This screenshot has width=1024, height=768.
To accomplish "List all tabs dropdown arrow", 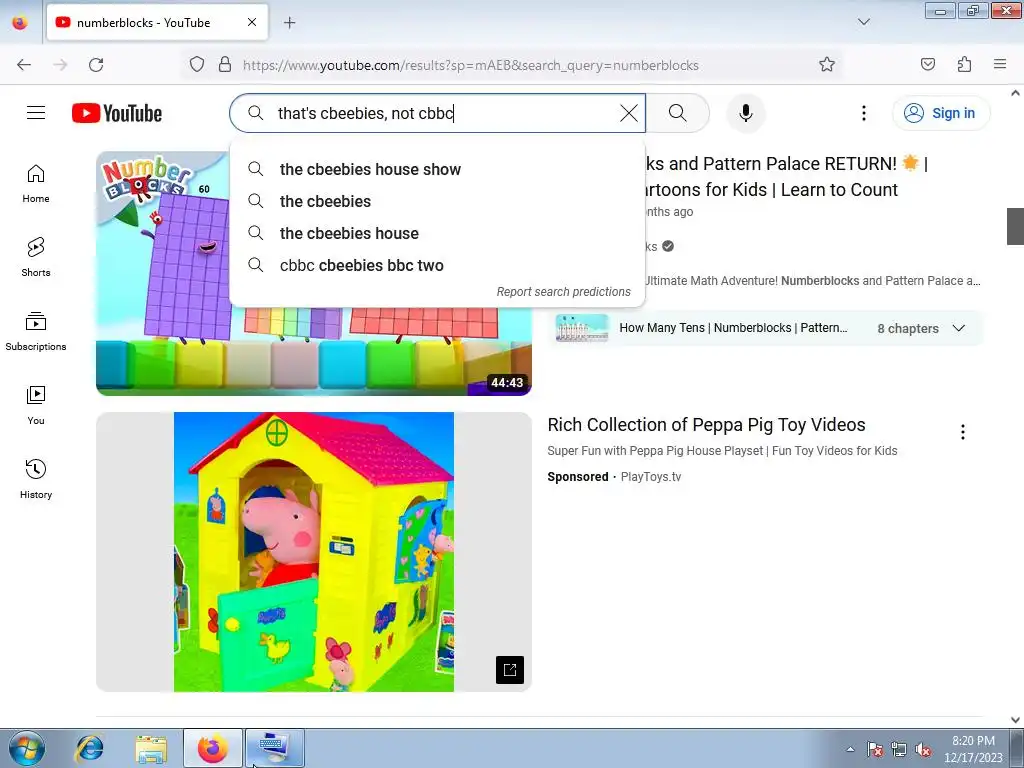I will (863, 22).
